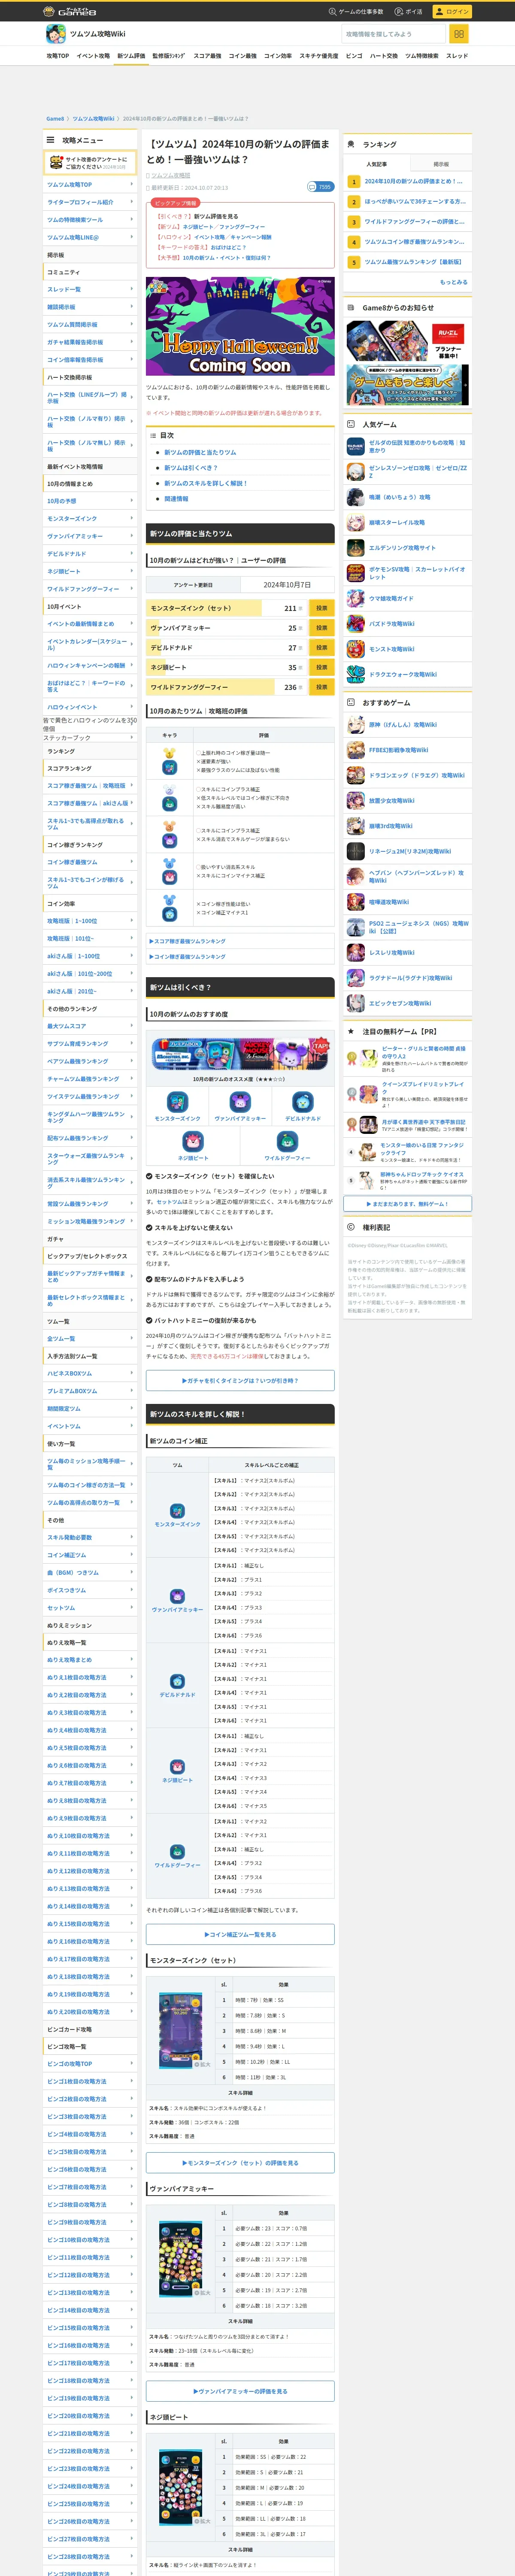Open the Game8 breadcrumb link

click(x=55, y=118)
